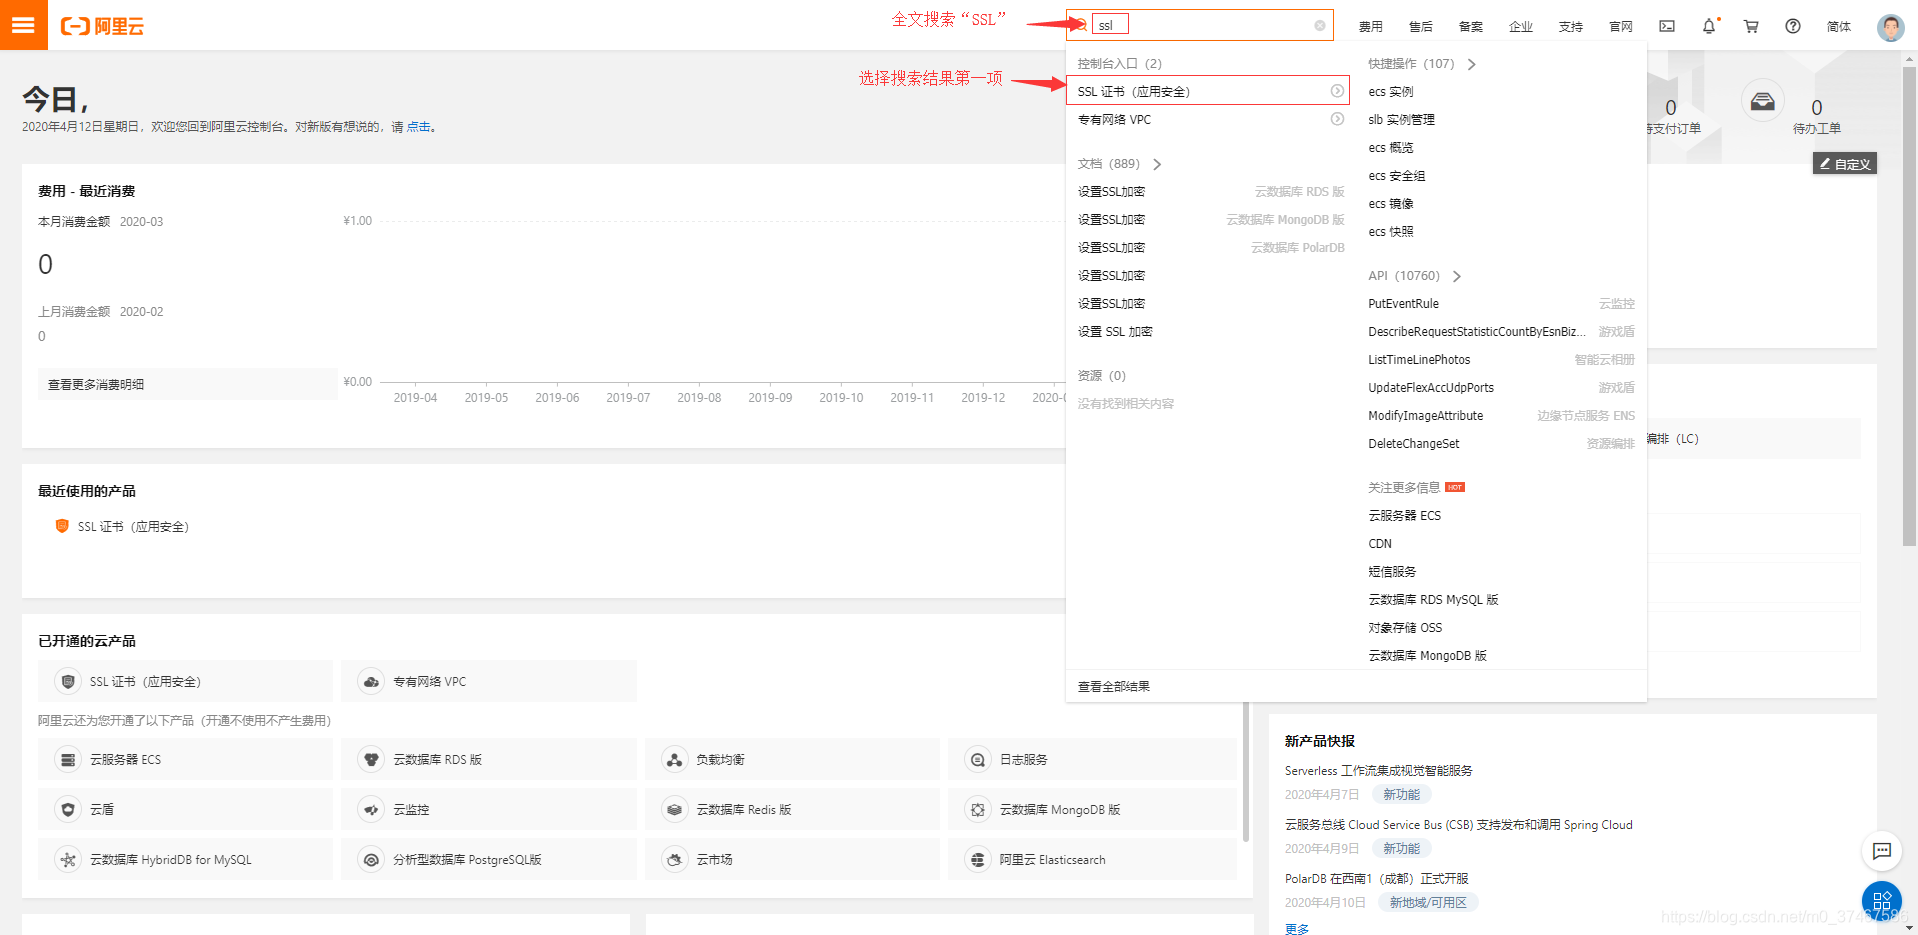The image size is (1918, 935).
Task: Open the shopping cart icon
Action: 1751,26
